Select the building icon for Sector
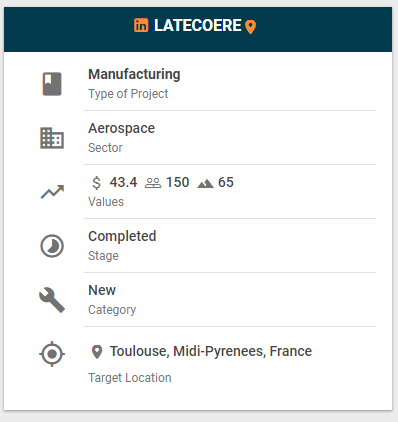Screen dimensions: 398x422 pos(52,138)
